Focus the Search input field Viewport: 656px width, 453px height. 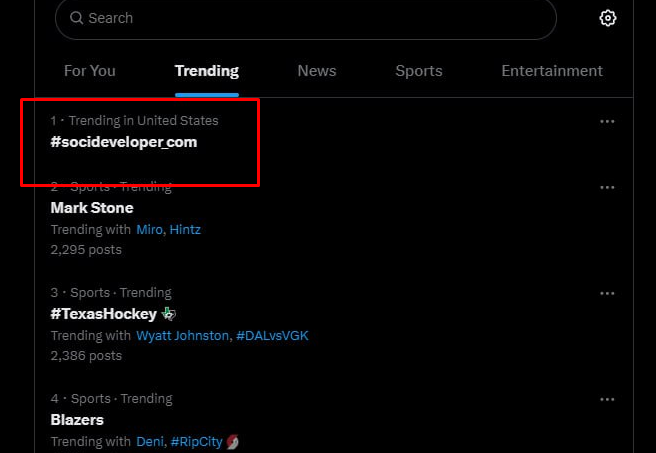coord(305,18)
